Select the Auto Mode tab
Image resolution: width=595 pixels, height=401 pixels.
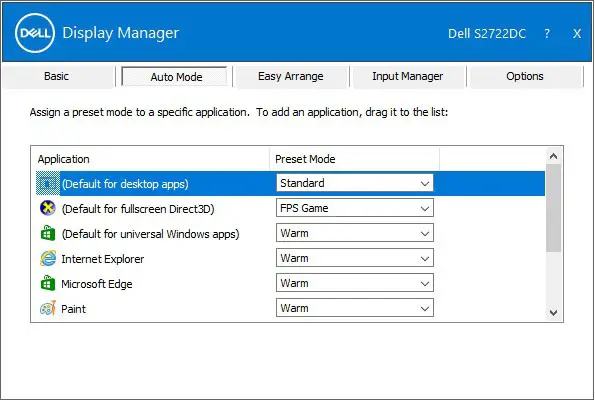[176, 77]
